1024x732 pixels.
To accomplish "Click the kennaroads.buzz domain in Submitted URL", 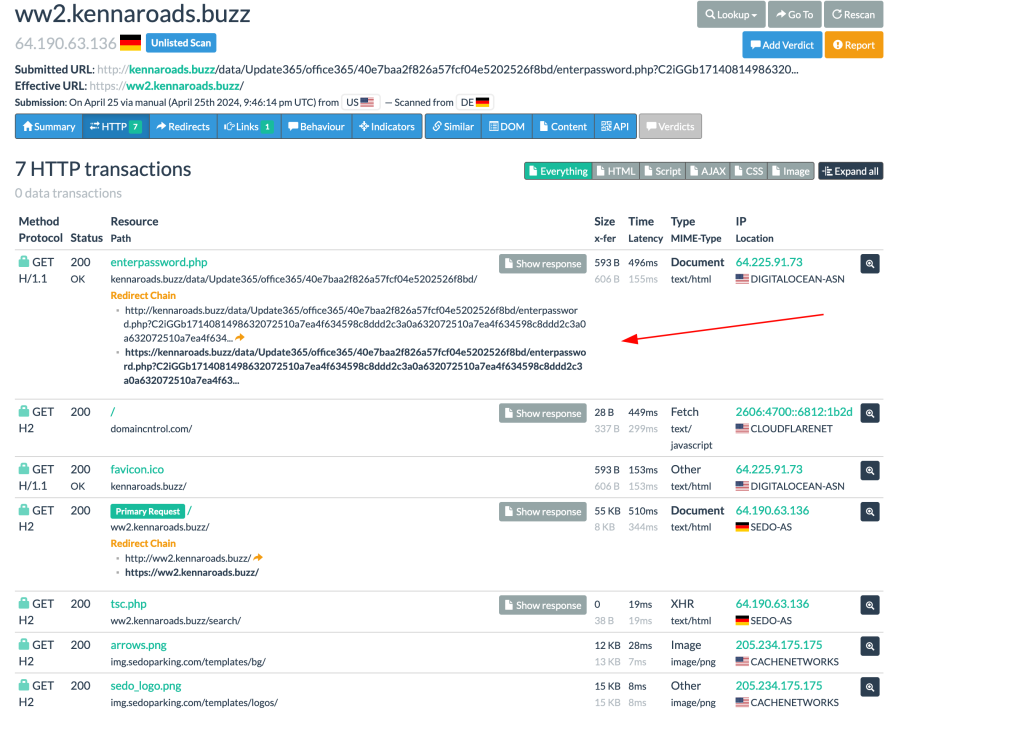I will coord(172,69).
